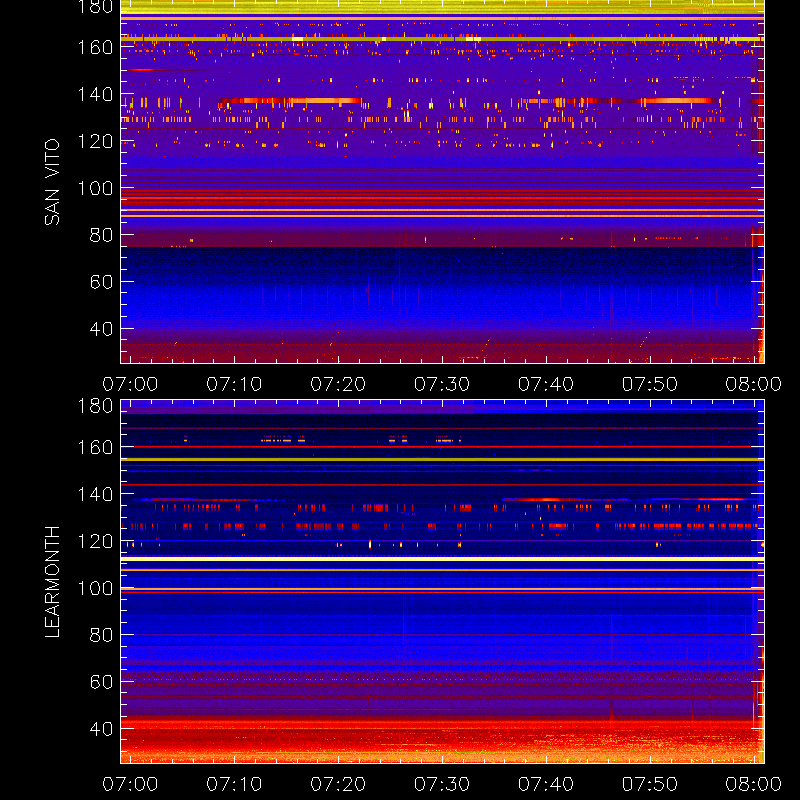Select the 80 label on the SAN VITO axis
This screenshot has height=800, width=800.
click(102, 235)
